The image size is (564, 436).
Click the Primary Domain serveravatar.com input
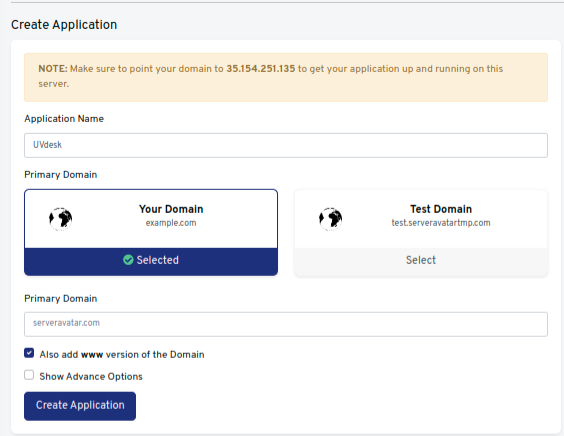point(286,324)
